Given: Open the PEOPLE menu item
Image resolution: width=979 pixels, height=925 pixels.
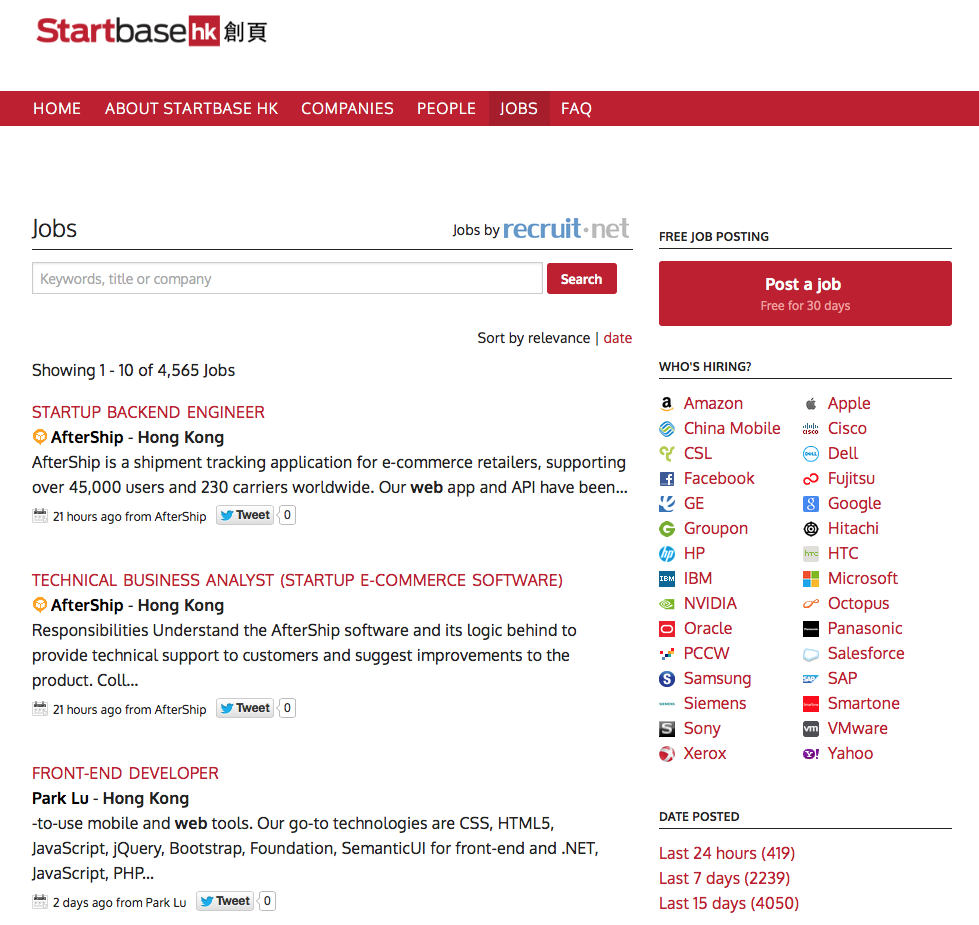Looking at the screenshot, I should (446, 109).
